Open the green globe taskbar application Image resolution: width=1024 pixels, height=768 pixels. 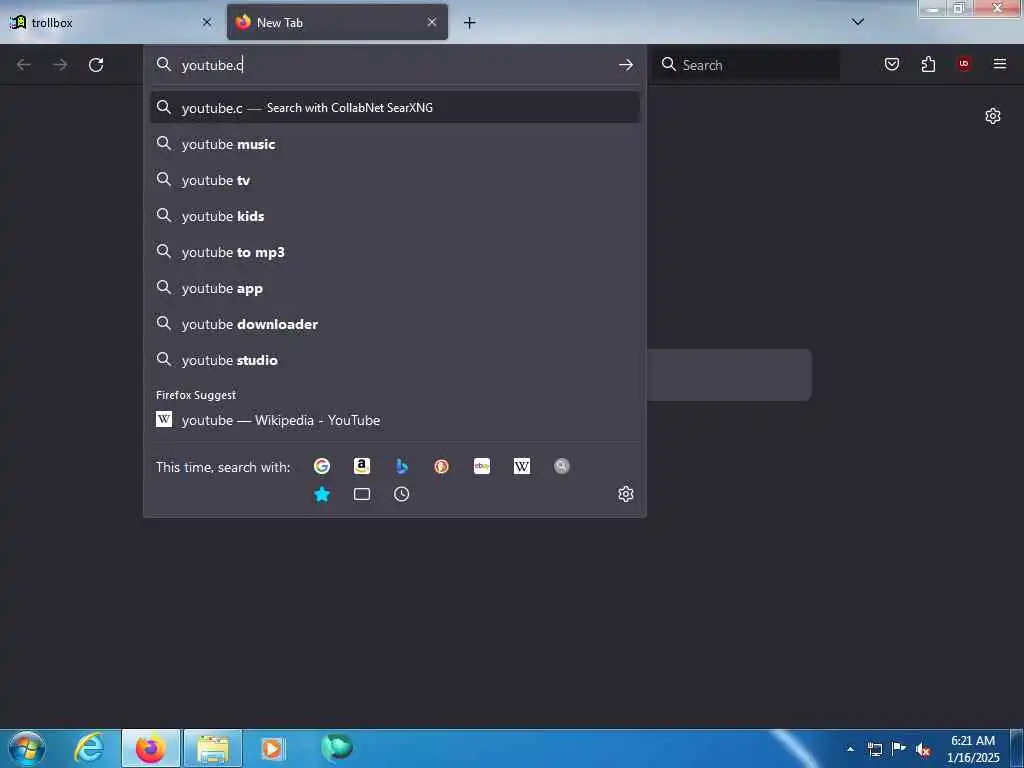pyautogui.click(x=337, y=748)
